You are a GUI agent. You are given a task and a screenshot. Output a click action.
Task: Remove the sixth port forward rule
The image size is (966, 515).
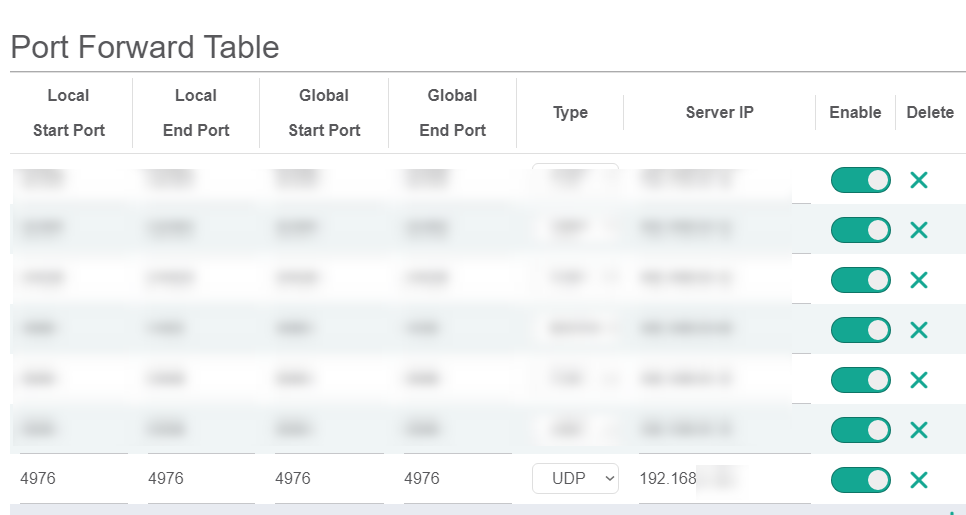tap(918, 430)
